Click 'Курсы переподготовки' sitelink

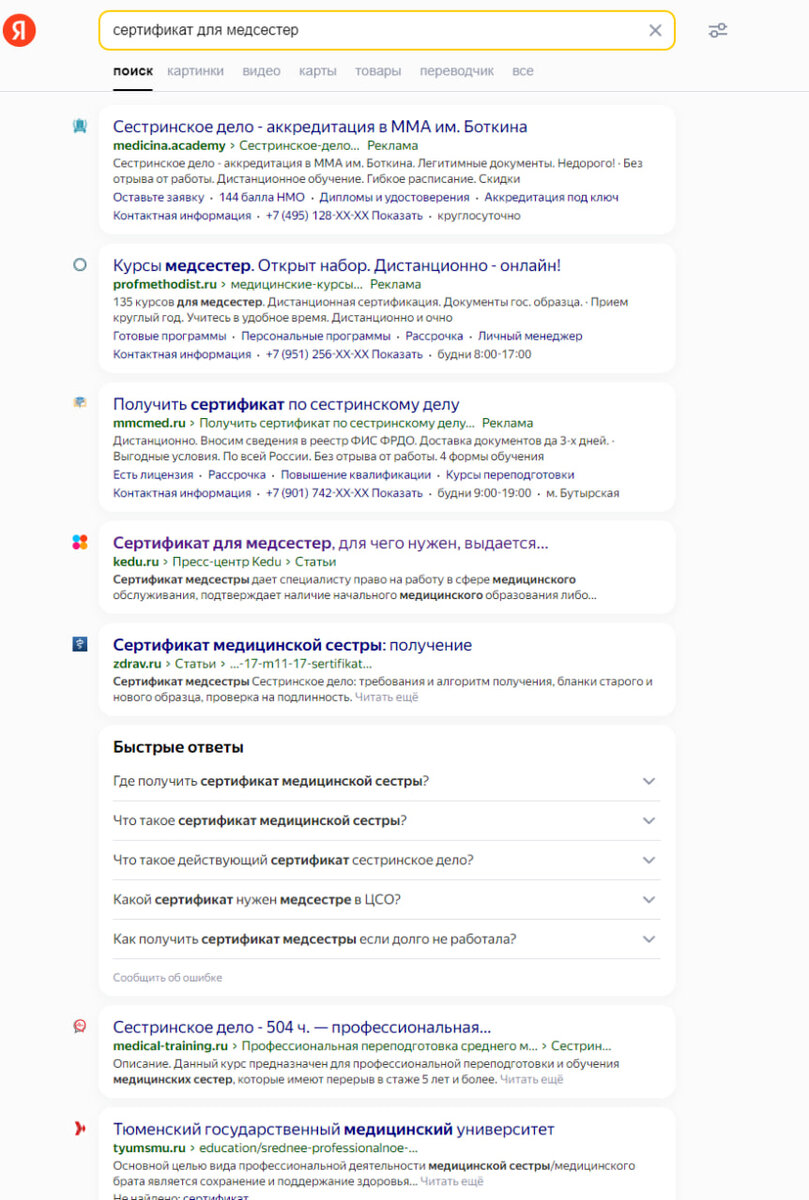coord(510,475)
